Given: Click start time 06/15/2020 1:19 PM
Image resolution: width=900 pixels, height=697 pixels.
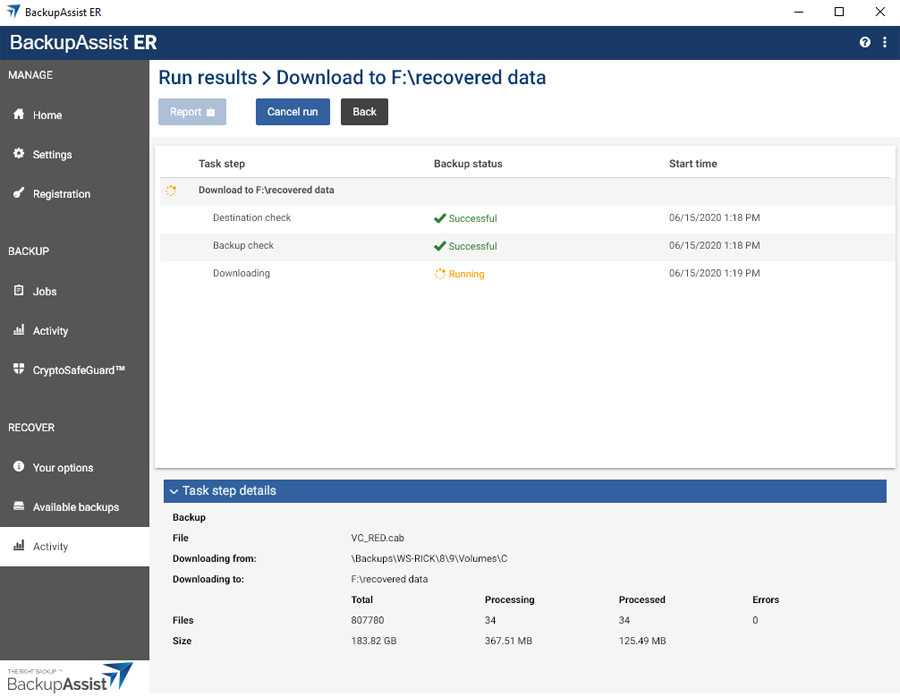Looking at the screenshot, I should [715, 273].
